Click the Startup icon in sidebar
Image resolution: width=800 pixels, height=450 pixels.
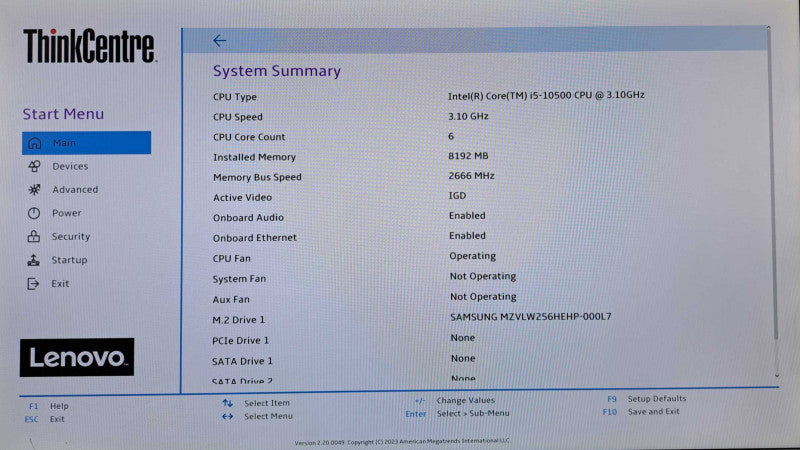click(34, 260)
